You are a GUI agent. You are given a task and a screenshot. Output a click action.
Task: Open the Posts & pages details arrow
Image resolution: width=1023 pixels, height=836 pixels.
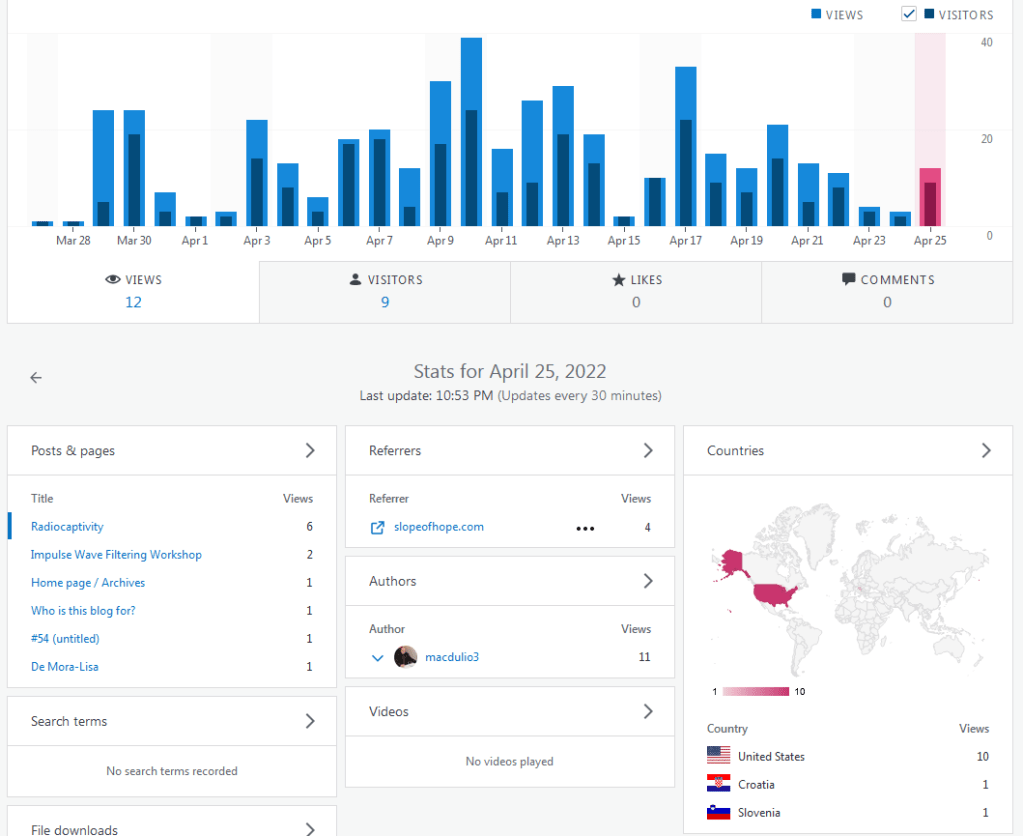pos(310,451)
